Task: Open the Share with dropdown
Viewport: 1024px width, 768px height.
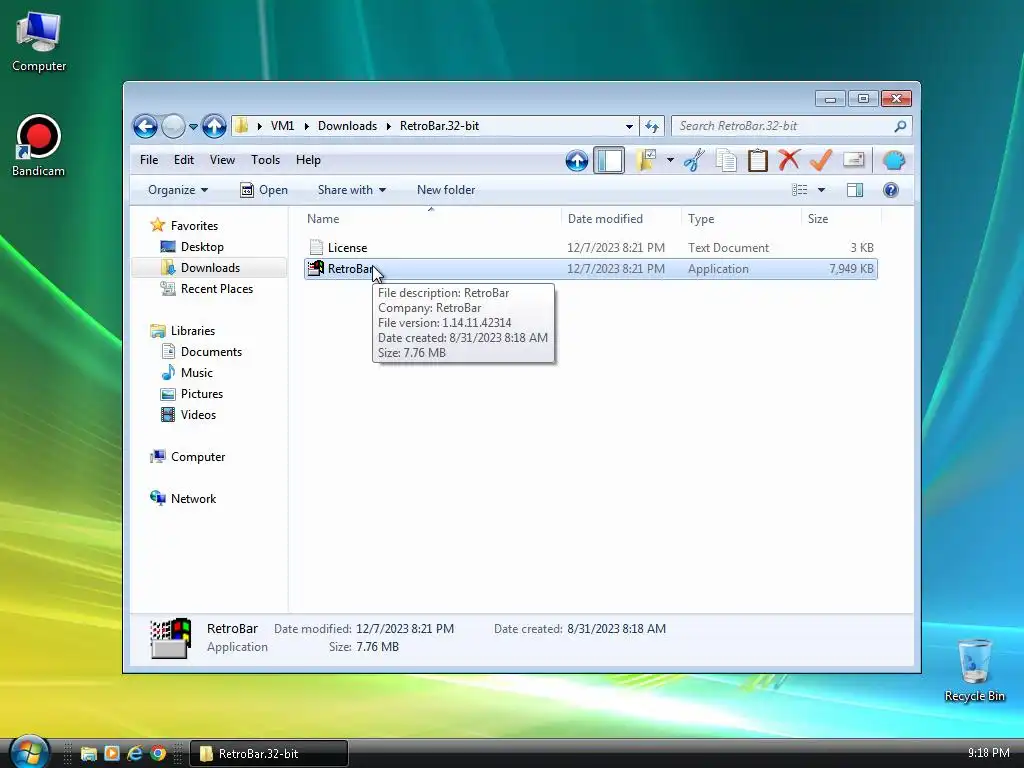Action: [351, 190]
